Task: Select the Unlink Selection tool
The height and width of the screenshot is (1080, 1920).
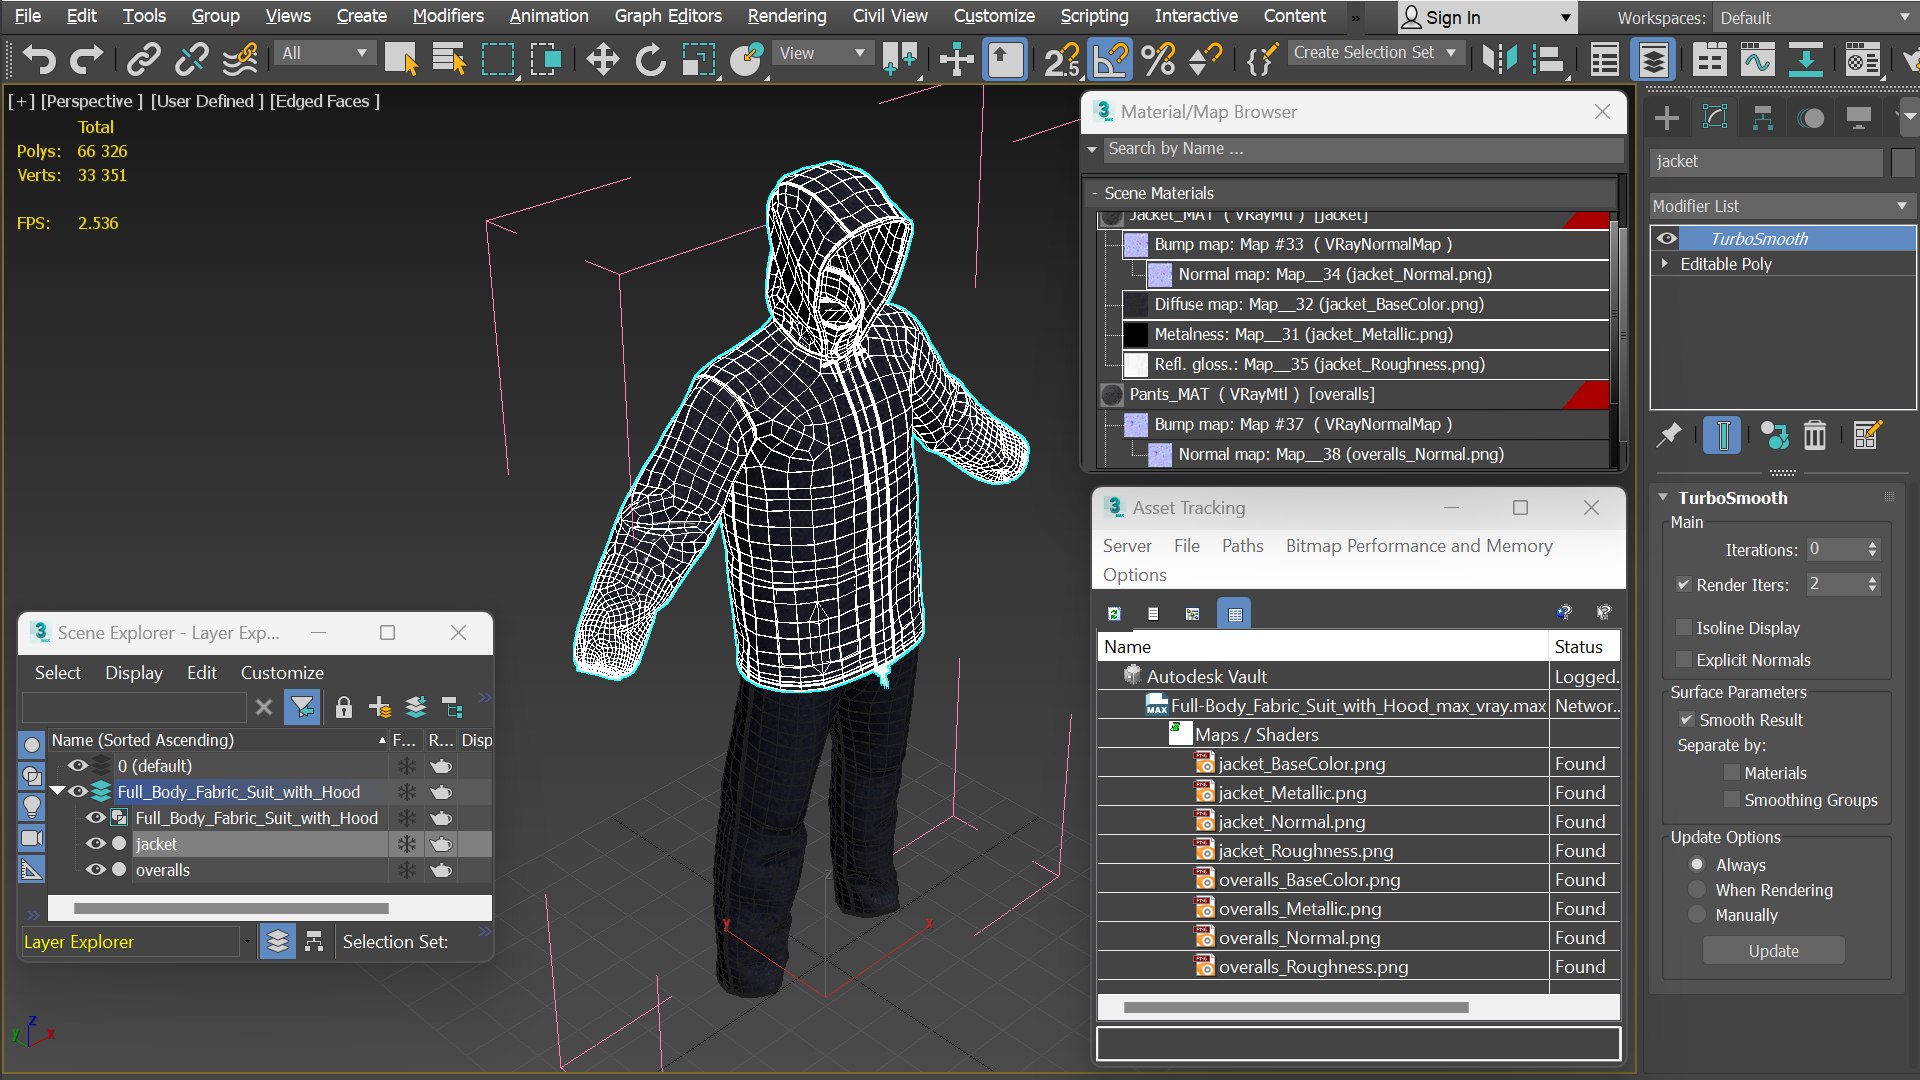Action: coord(191,59)
